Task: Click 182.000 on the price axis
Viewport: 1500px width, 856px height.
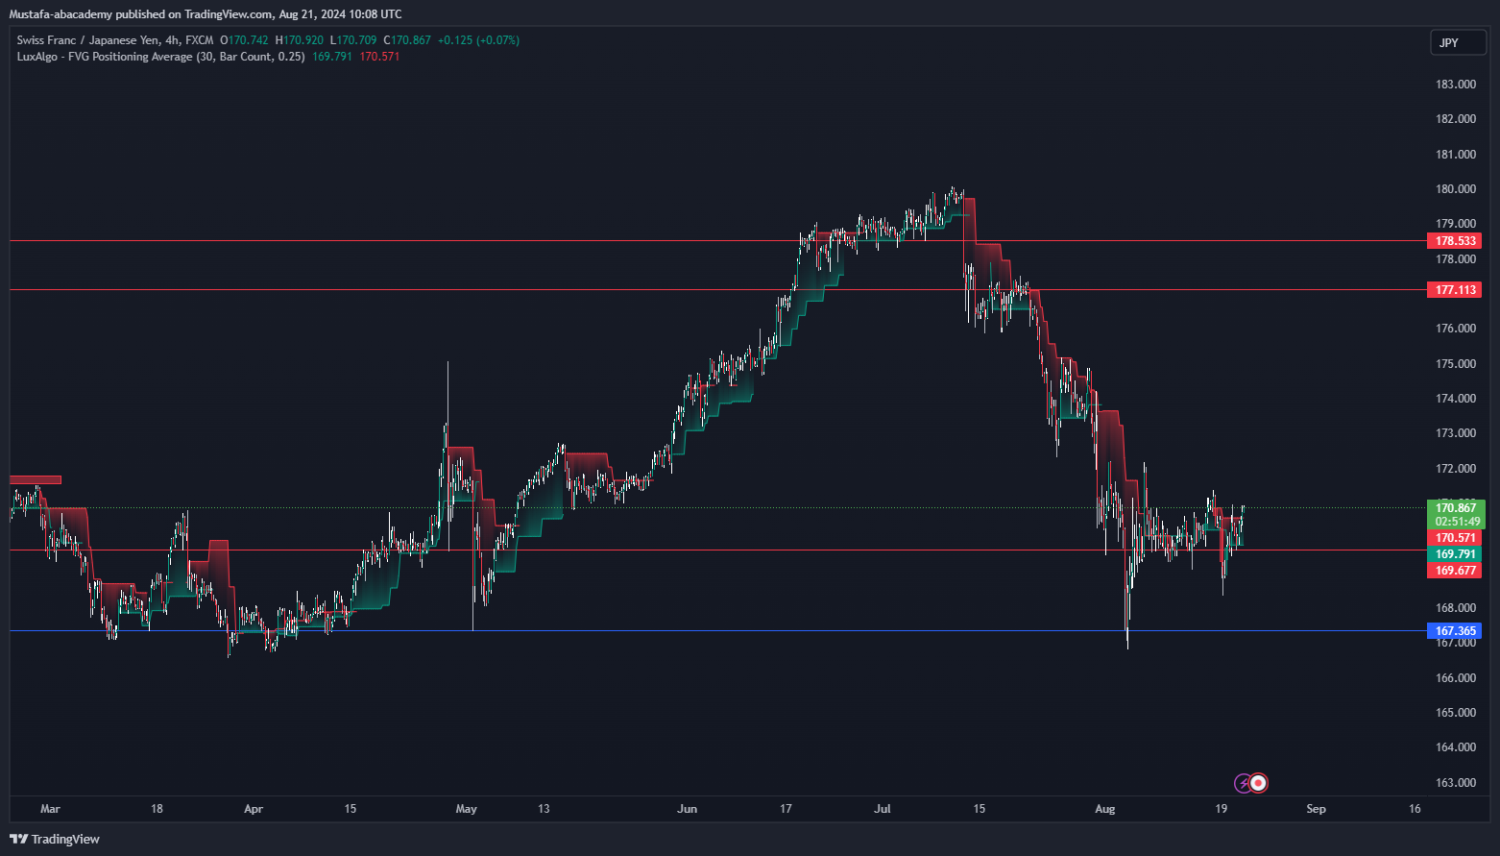Action: point(1456,119)
